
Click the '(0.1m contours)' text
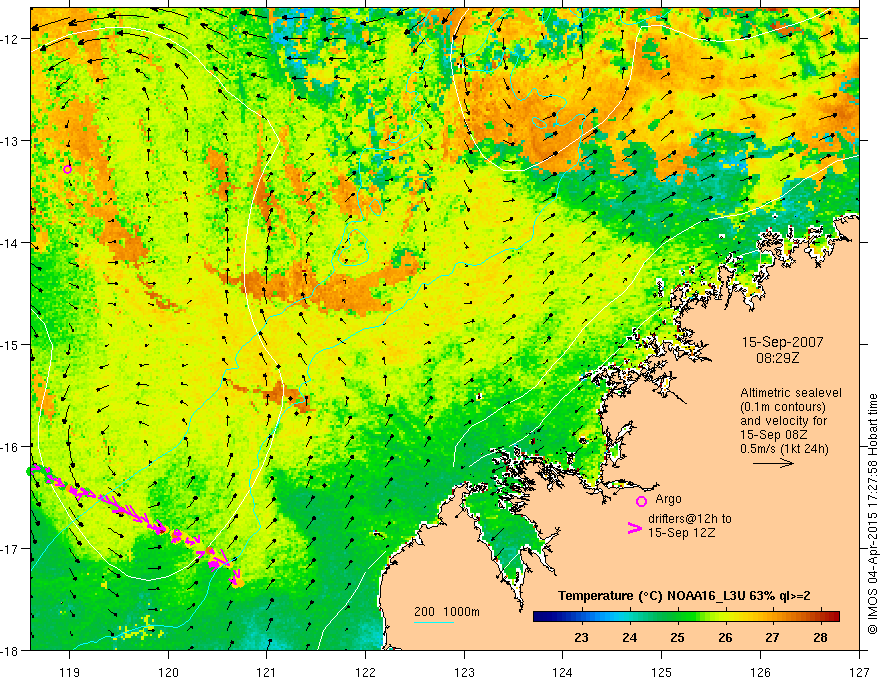pyautogui.click(x=783, y=407)
